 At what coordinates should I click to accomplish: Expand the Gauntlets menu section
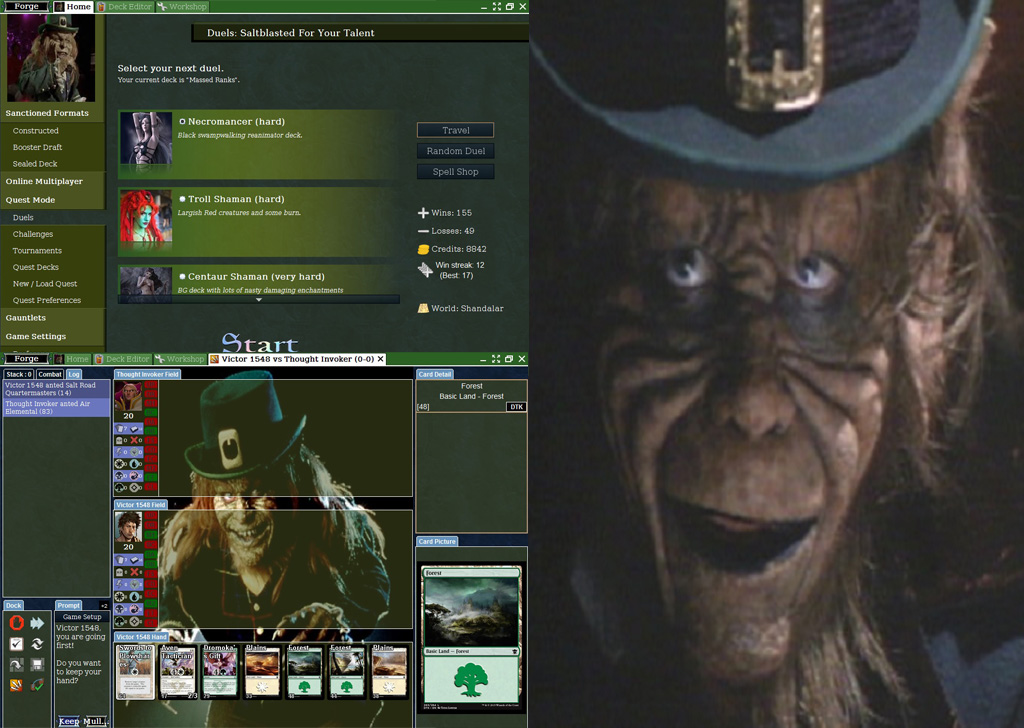coord(26,318)
